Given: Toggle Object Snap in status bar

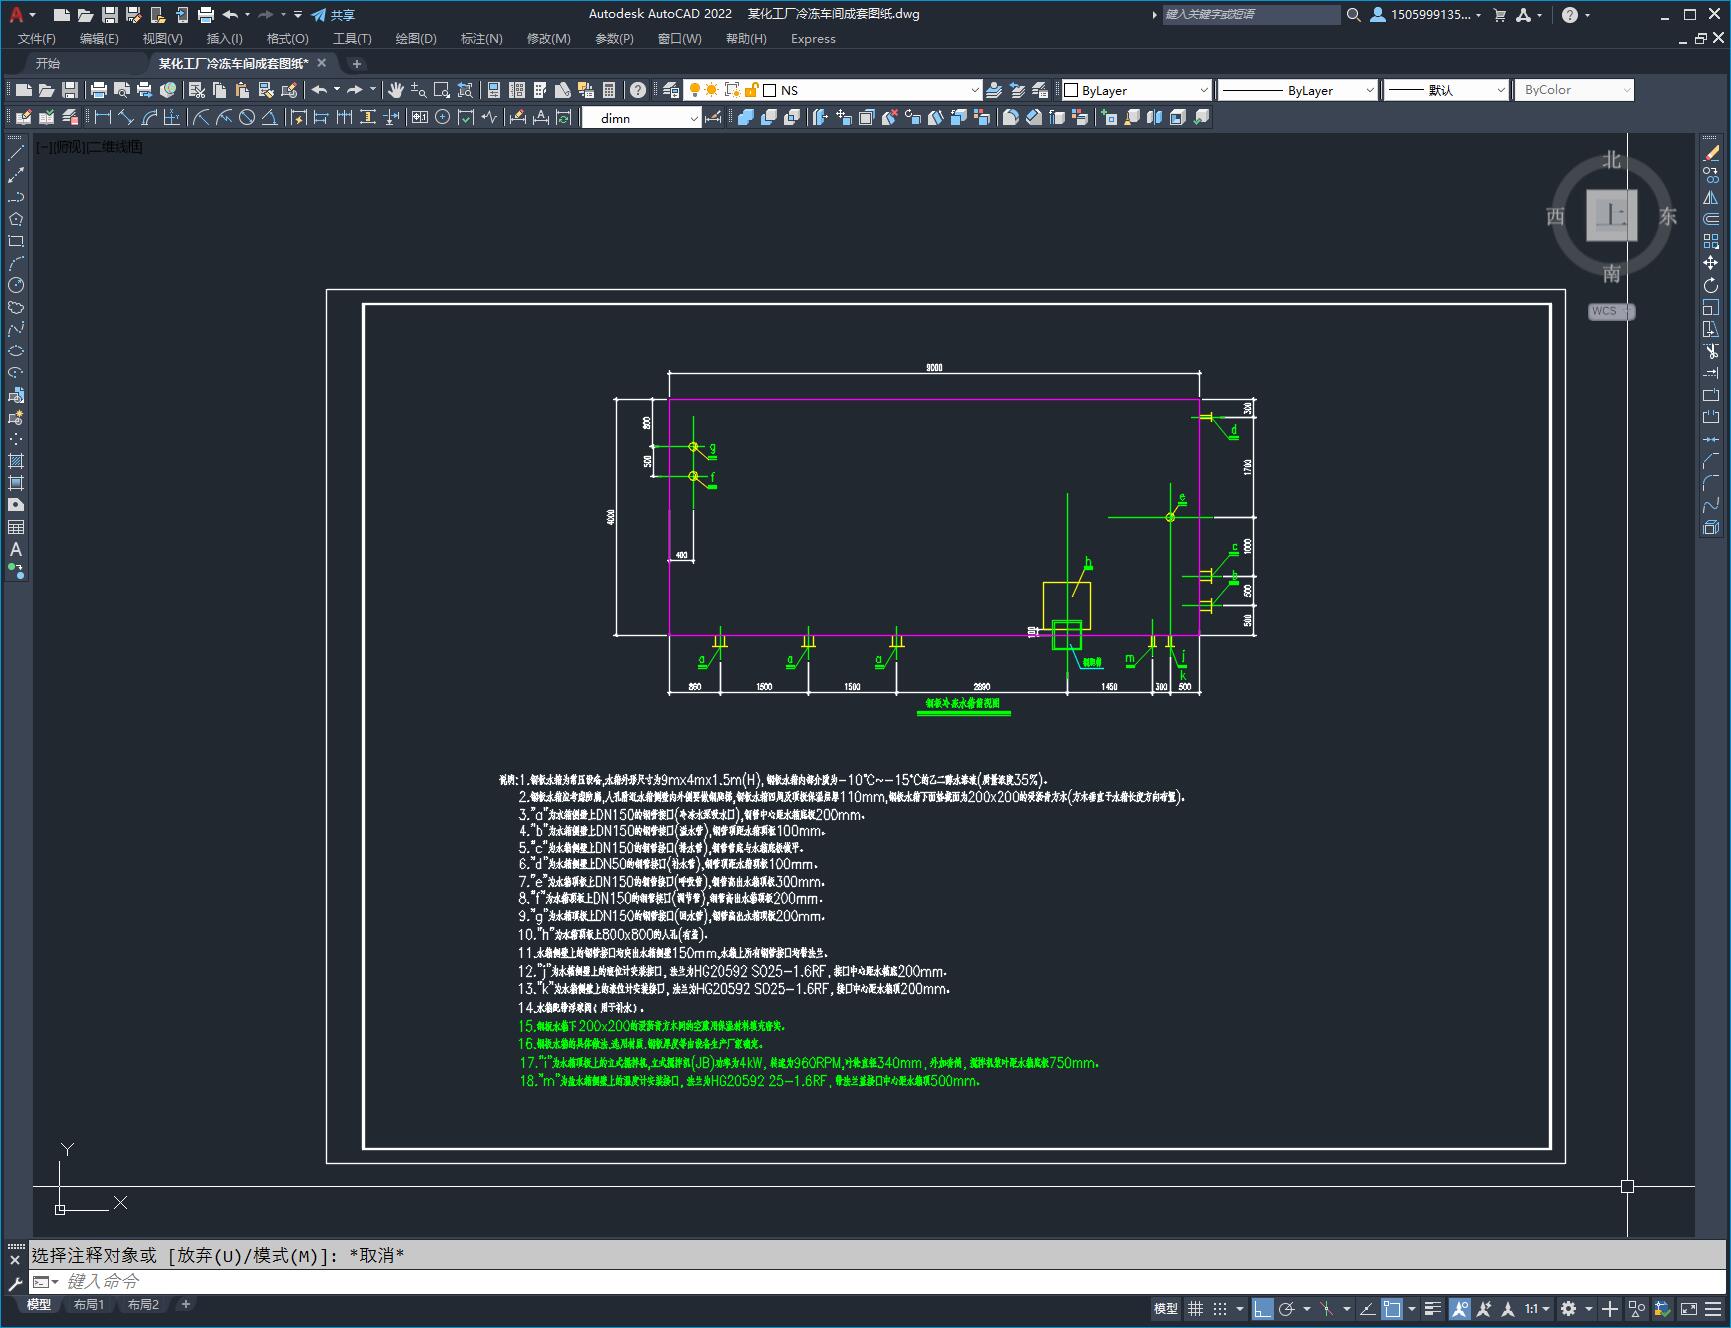Looking at the screenshot, I should coord(1391,1308).
